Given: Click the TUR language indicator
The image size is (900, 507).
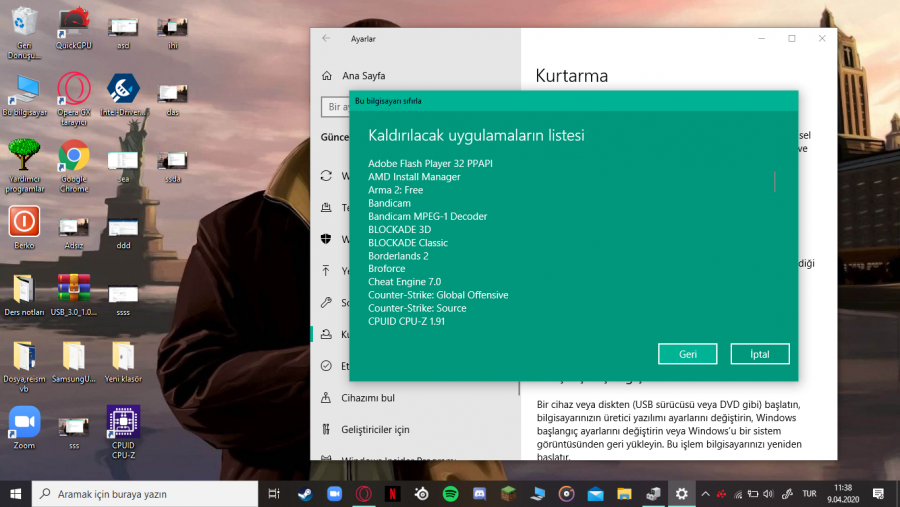Looking at the screenshot, I should point(809,494).
